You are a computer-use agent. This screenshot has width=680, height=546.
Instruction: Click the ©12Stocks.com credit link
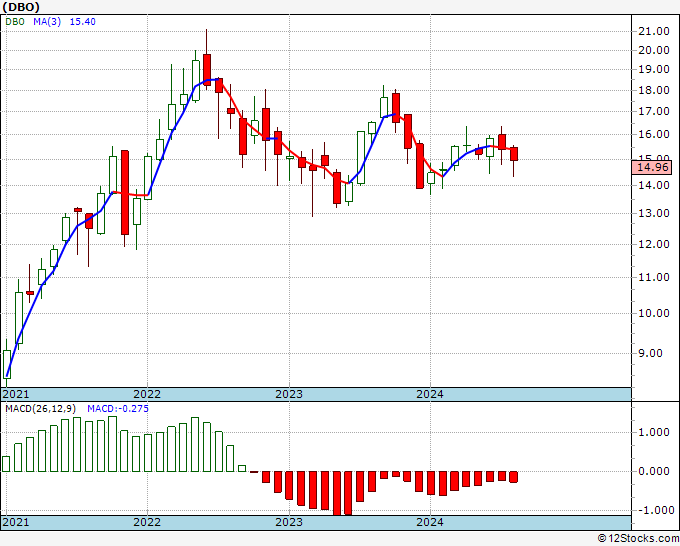[x=638, y=539]
